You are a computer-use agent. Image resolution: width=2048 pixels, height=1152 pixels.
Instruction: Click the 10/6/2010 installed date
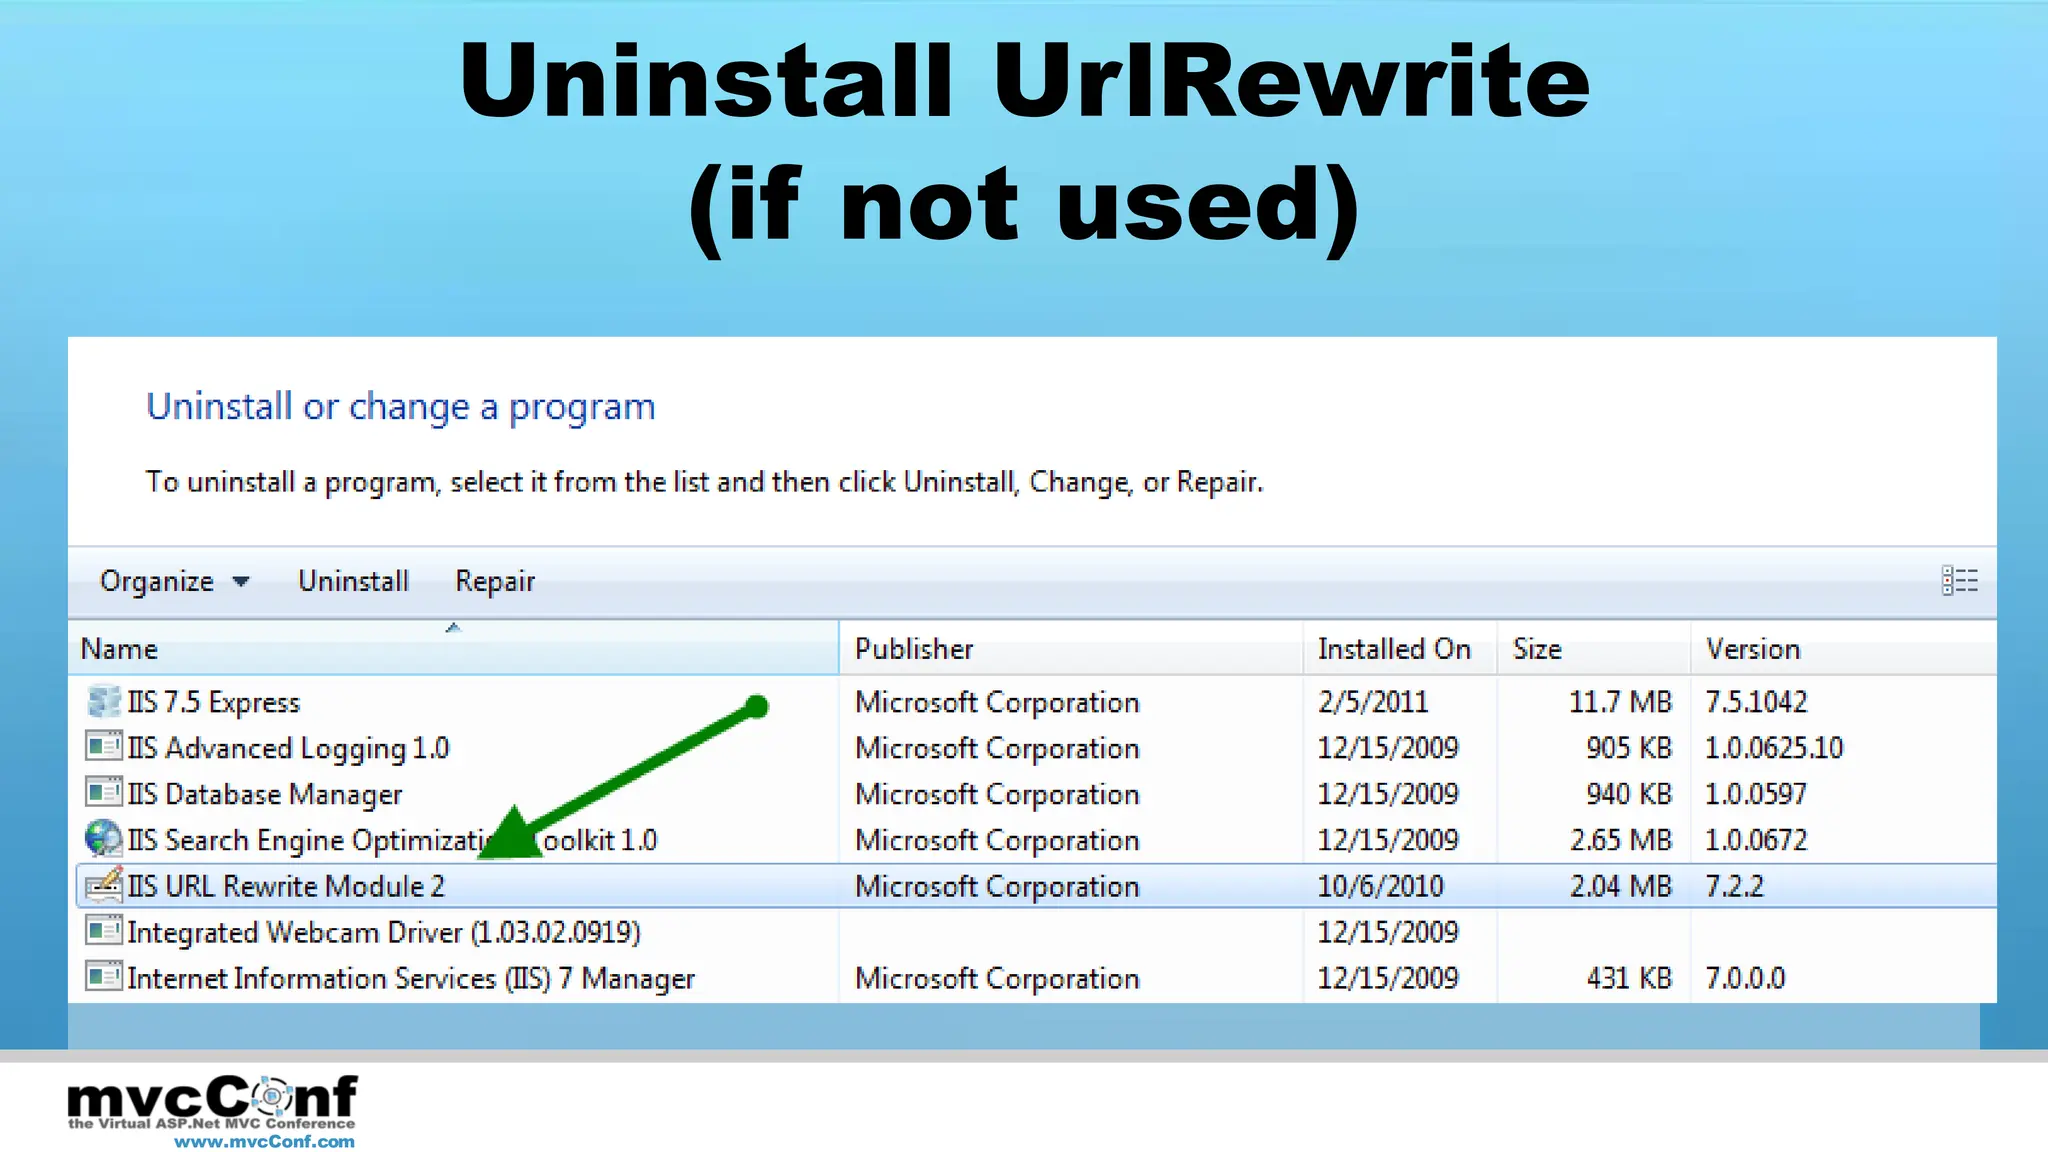1380,886
